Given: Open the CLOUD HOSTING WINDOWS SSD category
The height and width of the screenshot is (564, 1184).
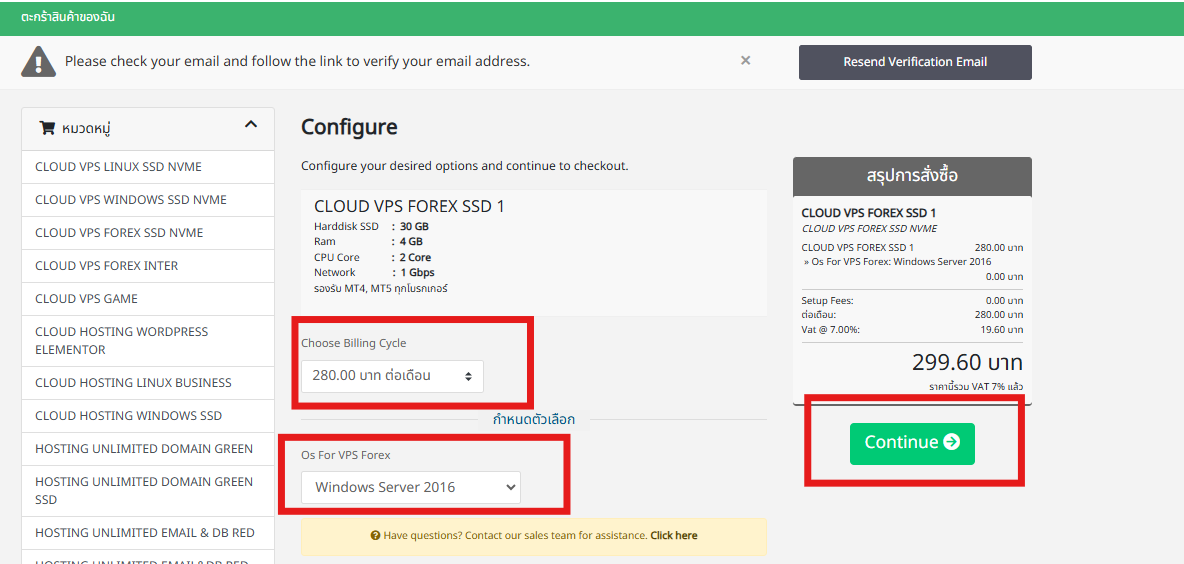Looking at the screenshot, I should point(148,416).
